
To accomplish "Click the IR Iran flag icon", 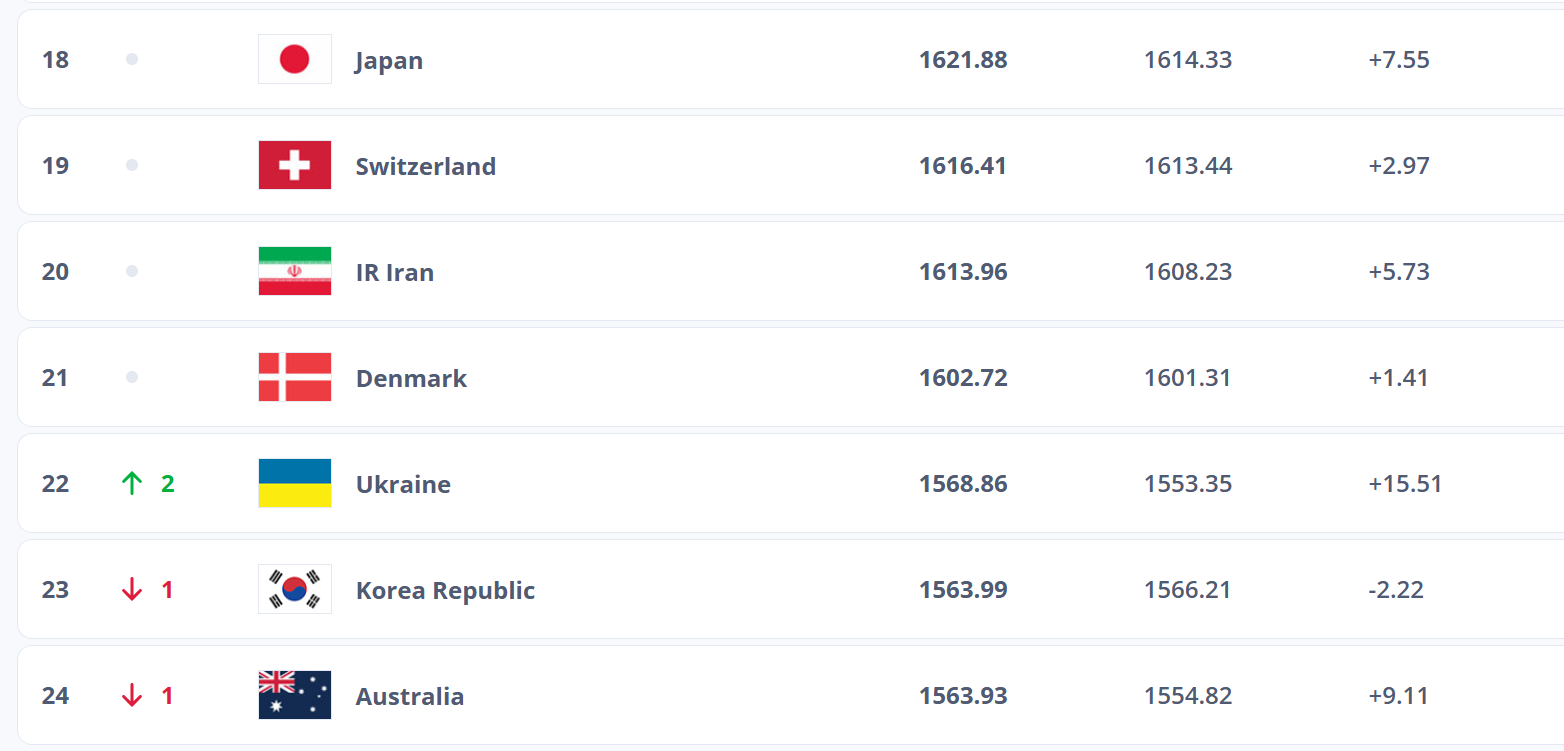I will (x=295, y=271).
